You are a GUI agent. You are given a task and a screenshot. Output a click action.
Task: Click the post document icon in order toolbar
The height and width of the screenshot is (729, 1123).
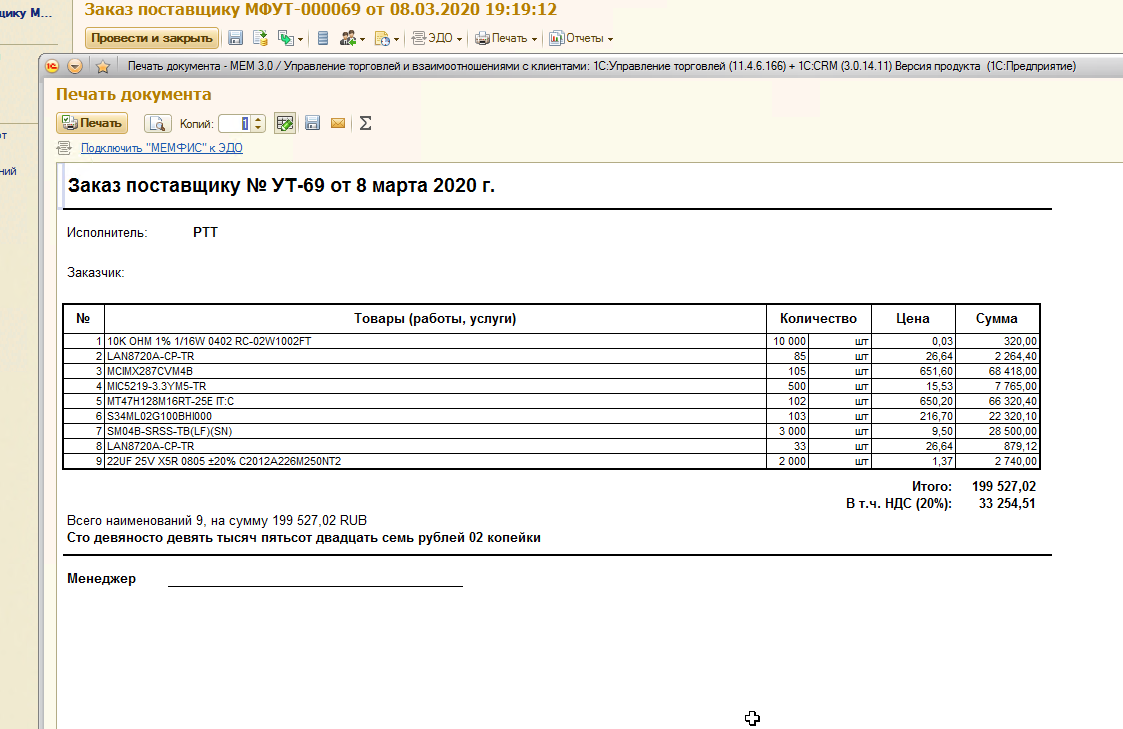[x=260, y=38]
